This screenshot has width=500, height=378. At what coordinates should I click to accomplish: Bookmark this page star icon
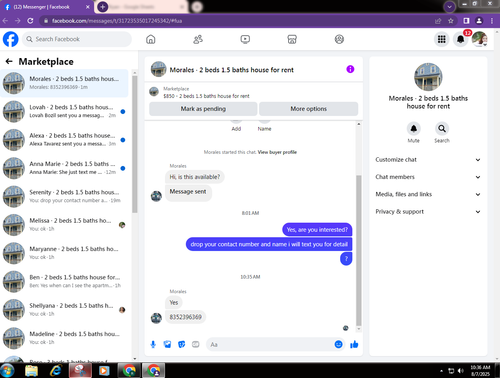click(451, 21)
